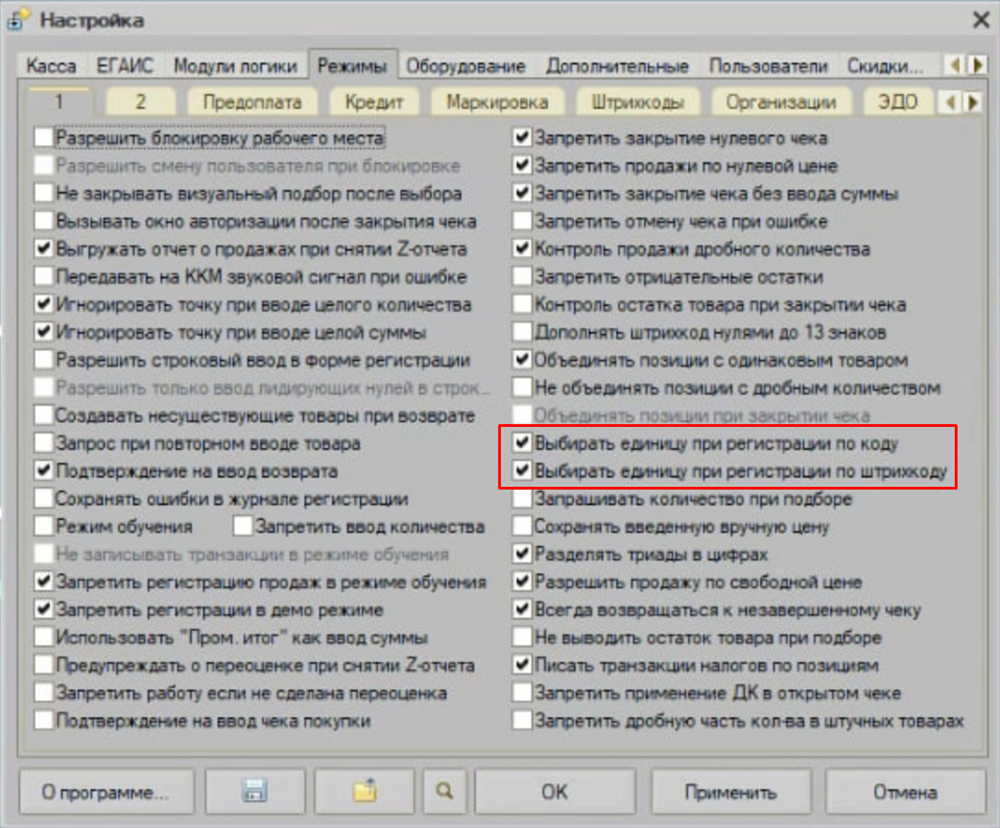
Task: Uncheck Запретить продажи по нулевой цене
Action: coord(522,166)
